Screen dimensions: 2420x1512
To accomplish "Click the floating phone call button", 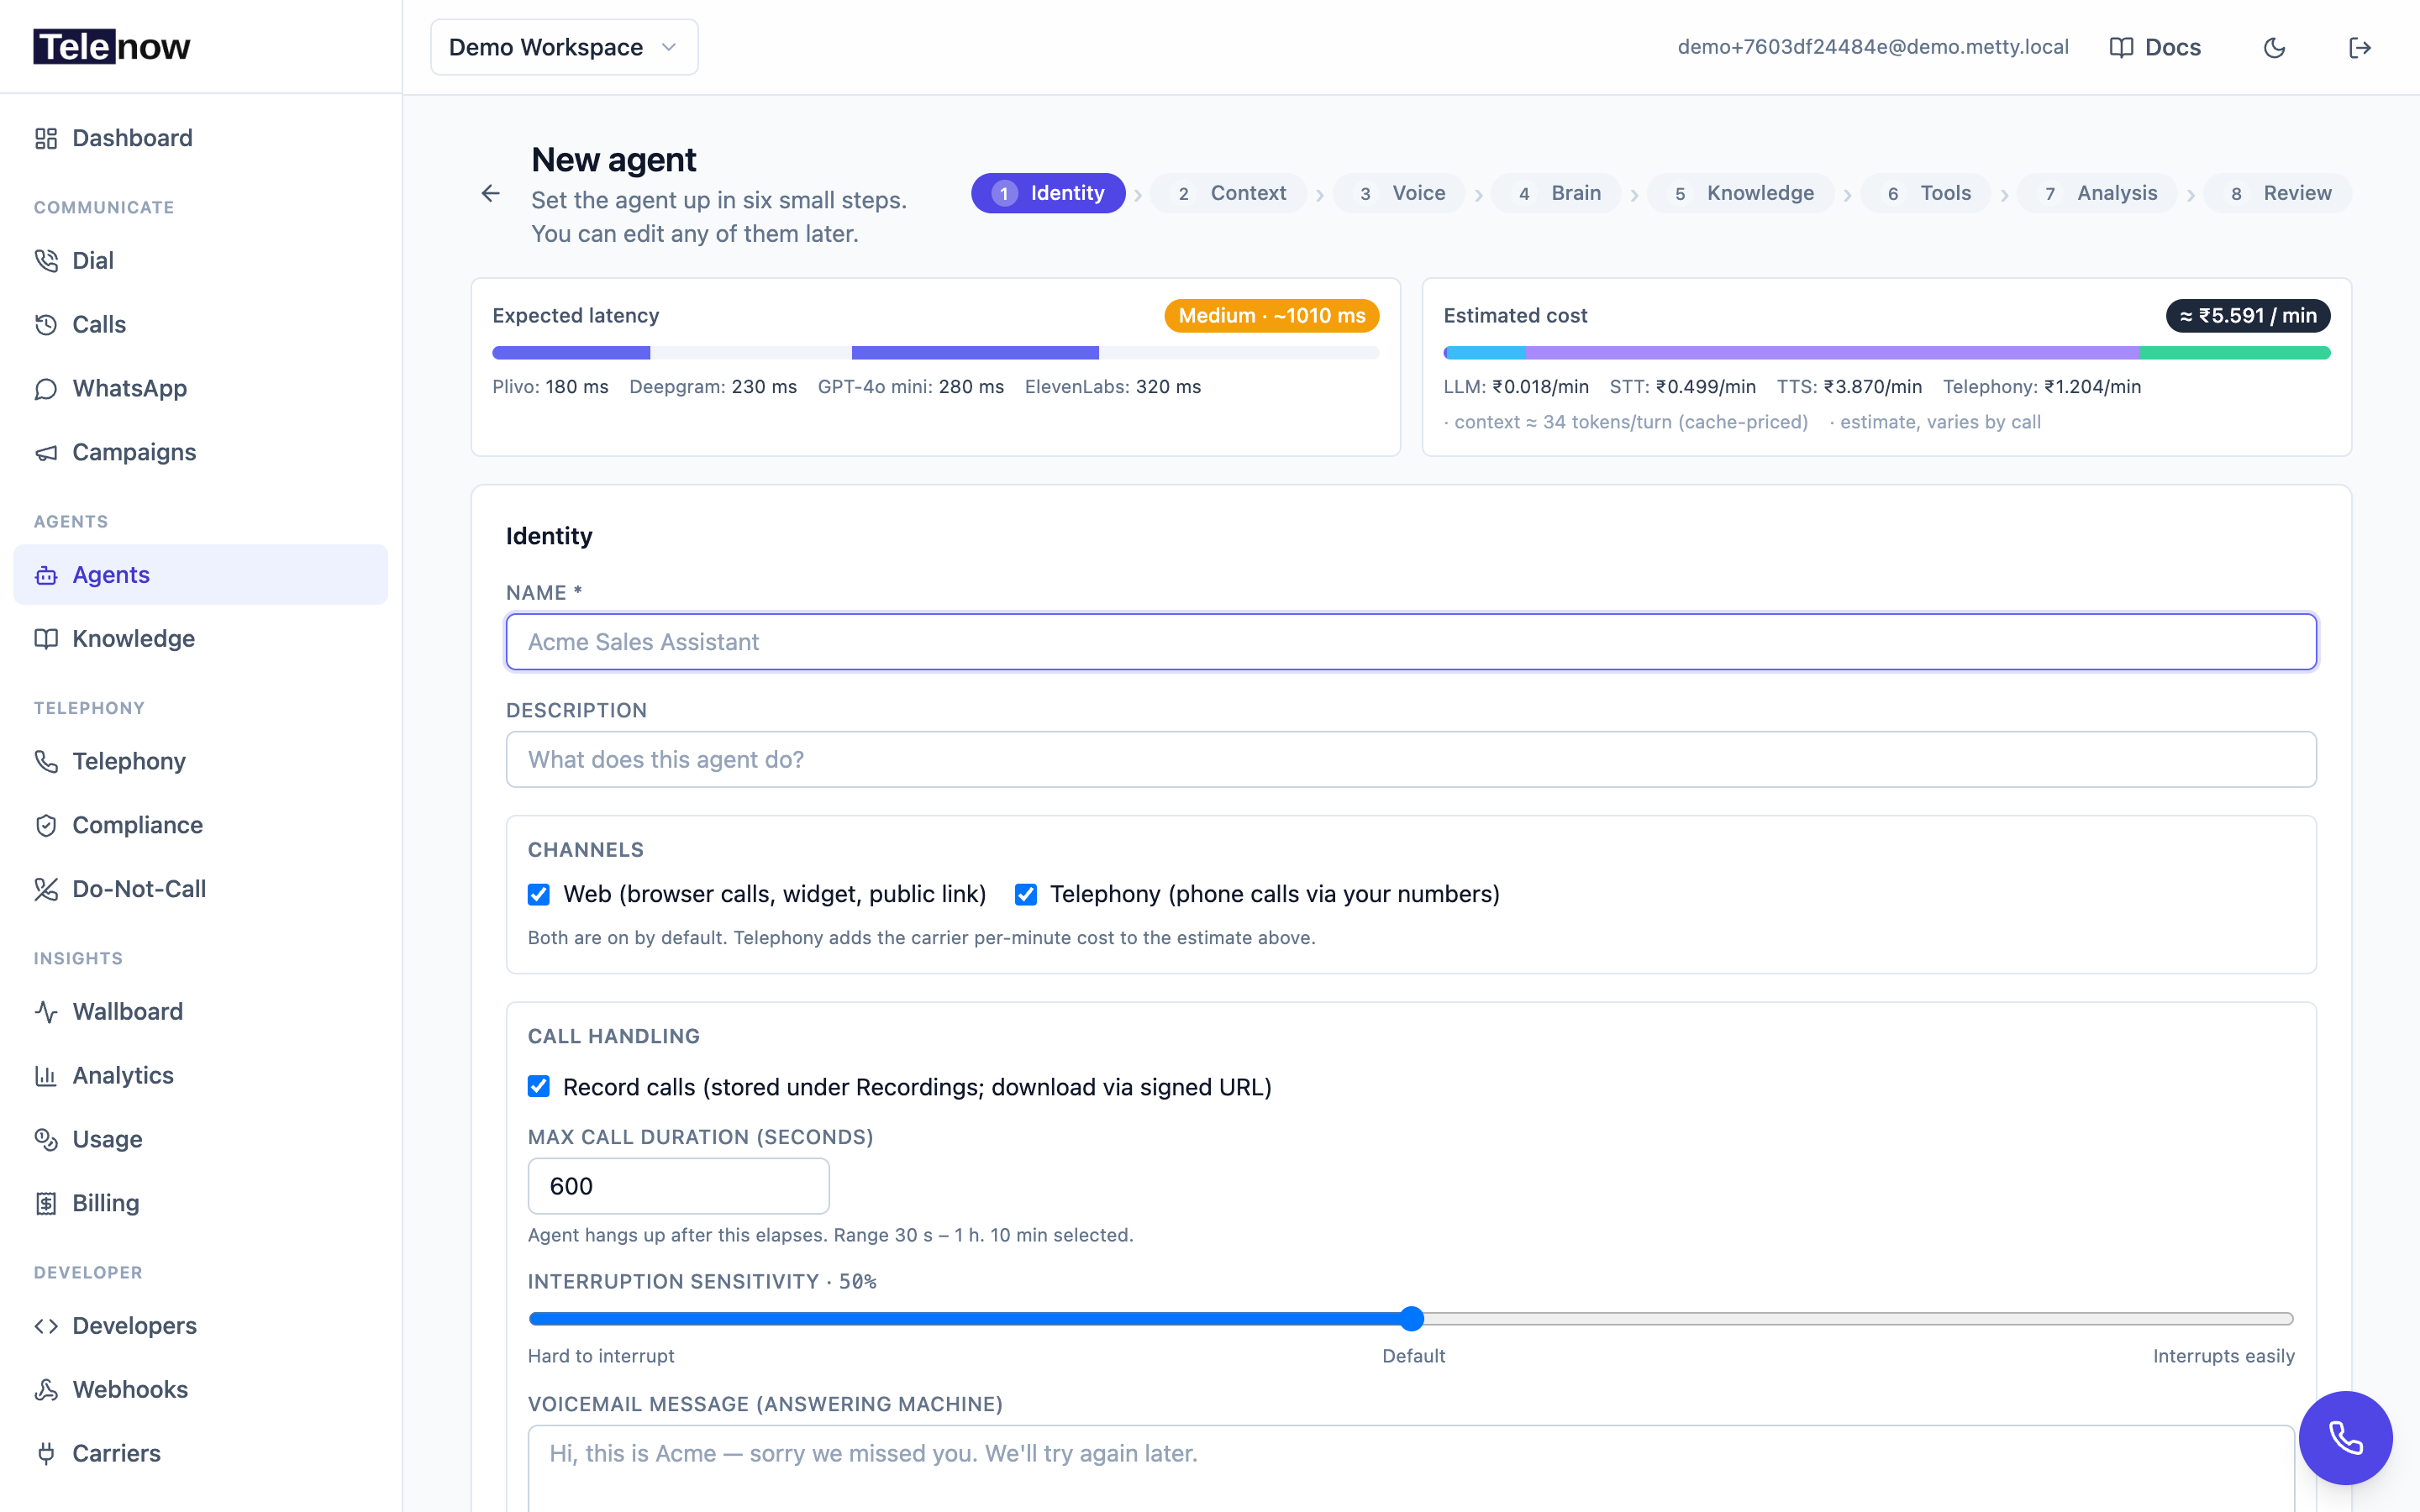I will click(2345, 1437).
